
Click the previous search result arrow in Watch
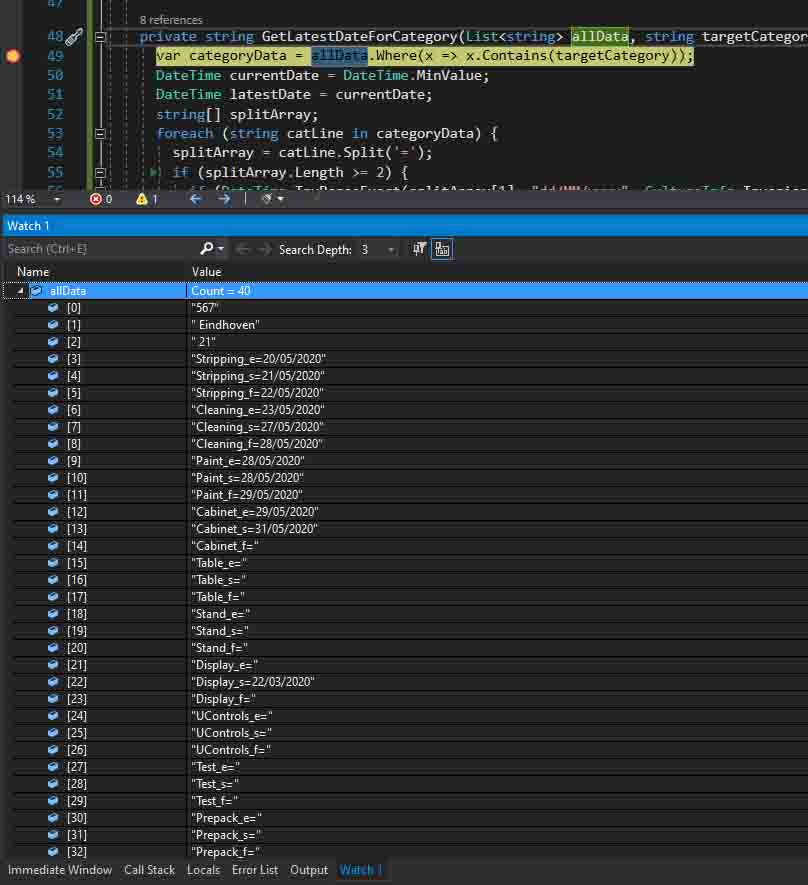click(x=243, y=249)
